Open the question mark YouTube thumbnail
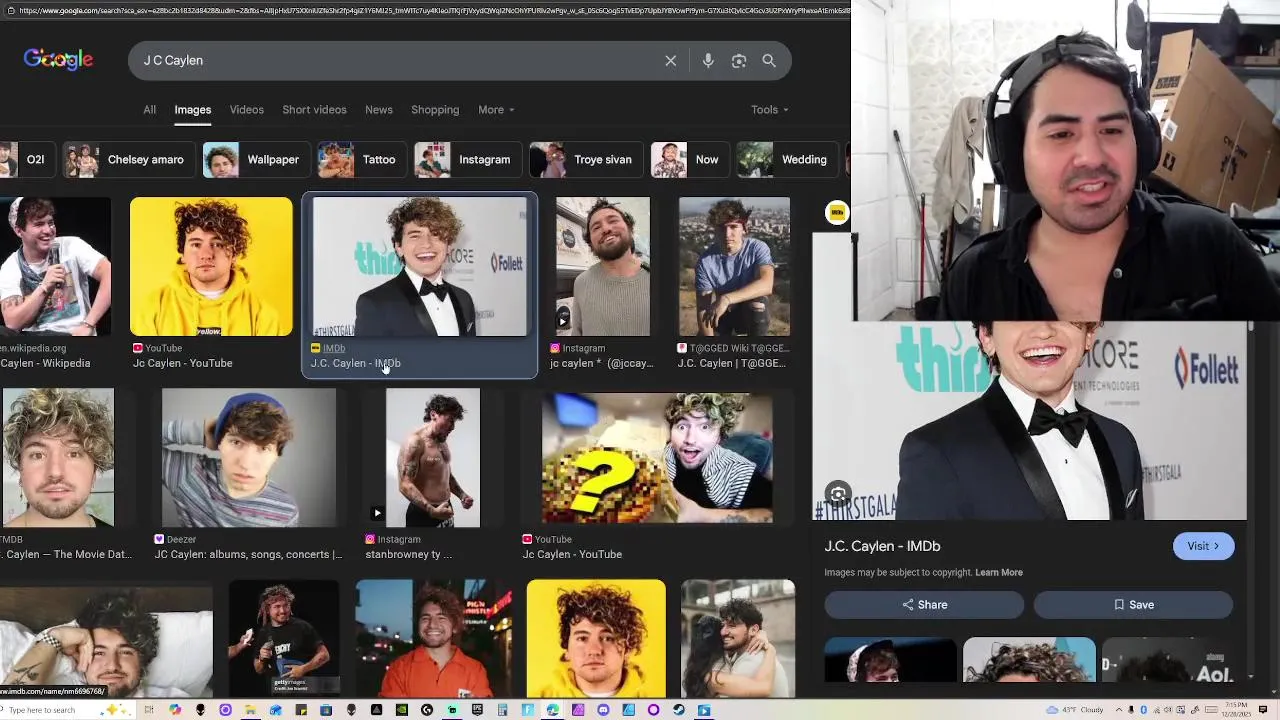This screenshot has height=720, width=1280. coord(657,457)
